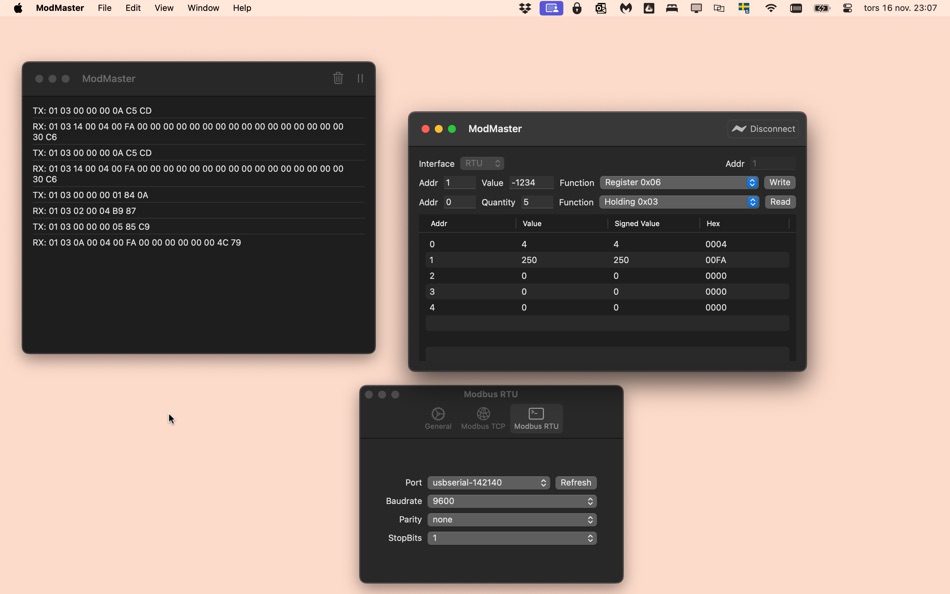The width and height of the screenshot is (950, 594).
Task: Click the Value column header
Action: [532, 224]
